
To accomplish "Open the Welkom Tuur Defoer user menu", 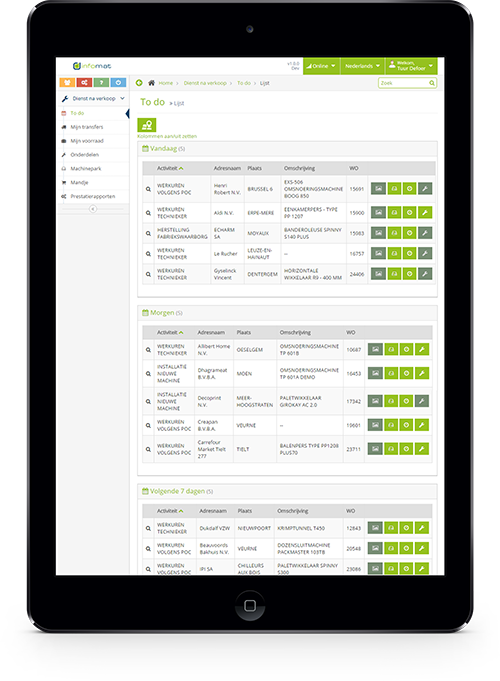I will click(x=411, y=66).
